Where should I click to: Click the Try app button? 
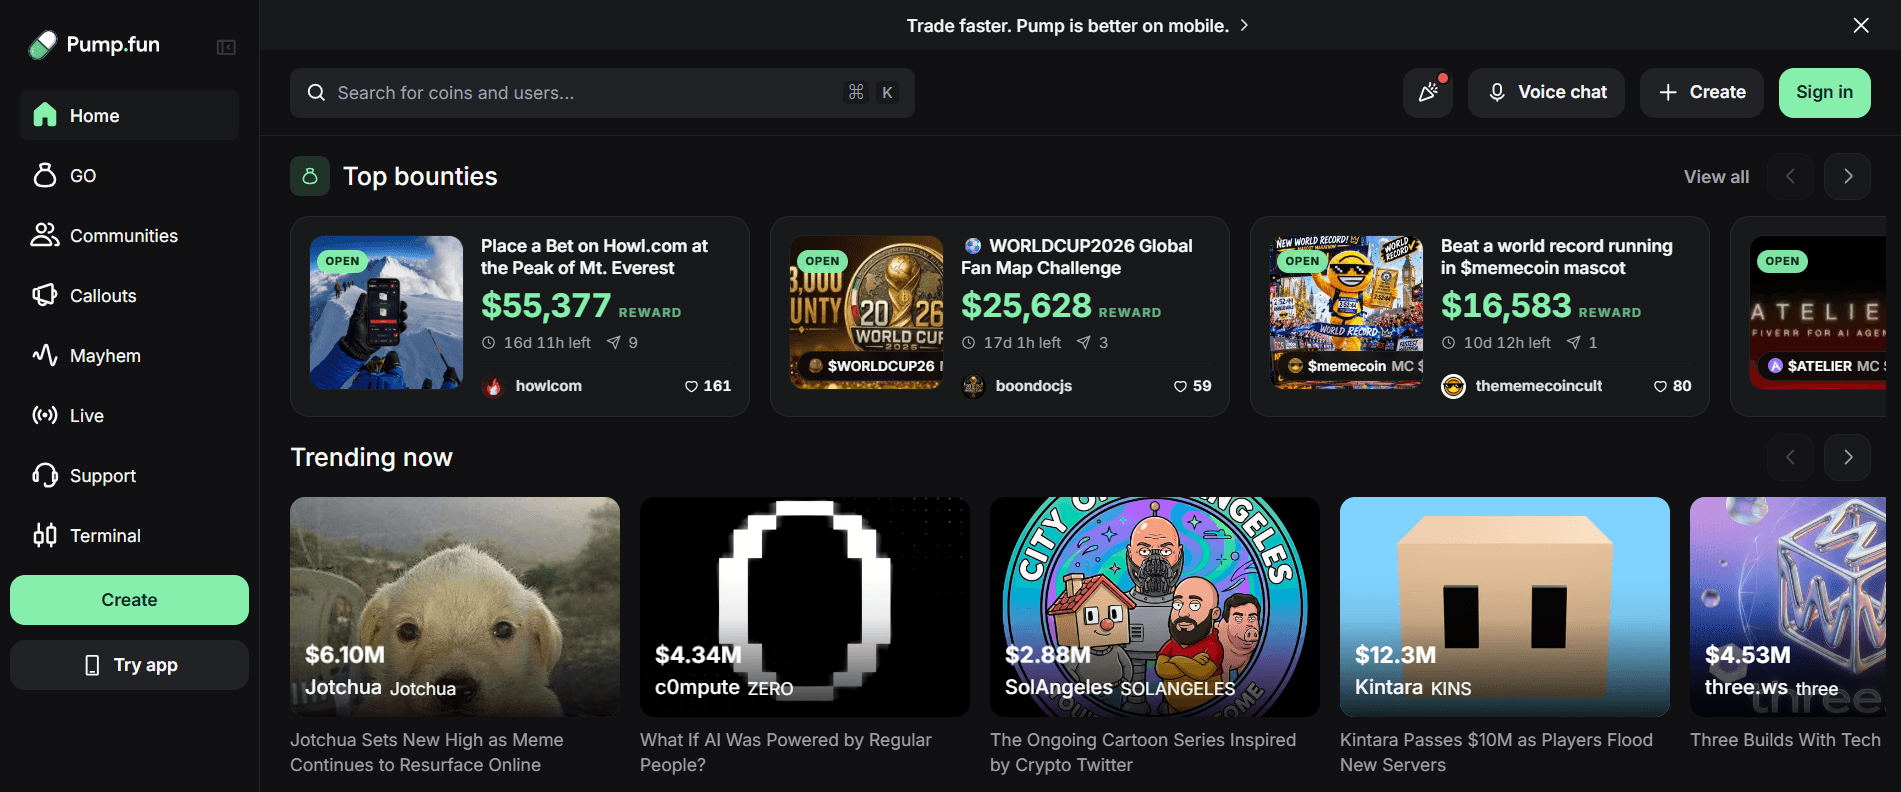129,665
